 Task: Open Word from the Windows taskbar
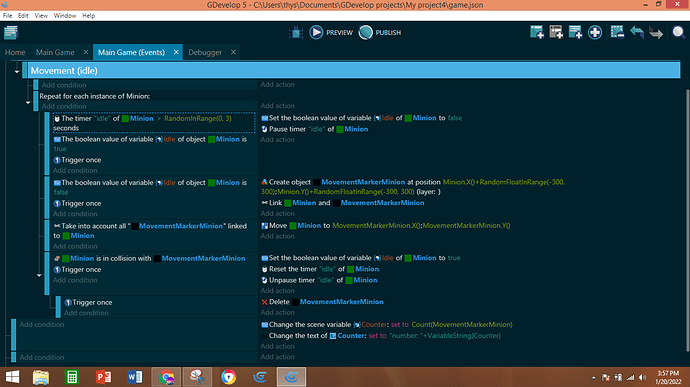point(135,377)
